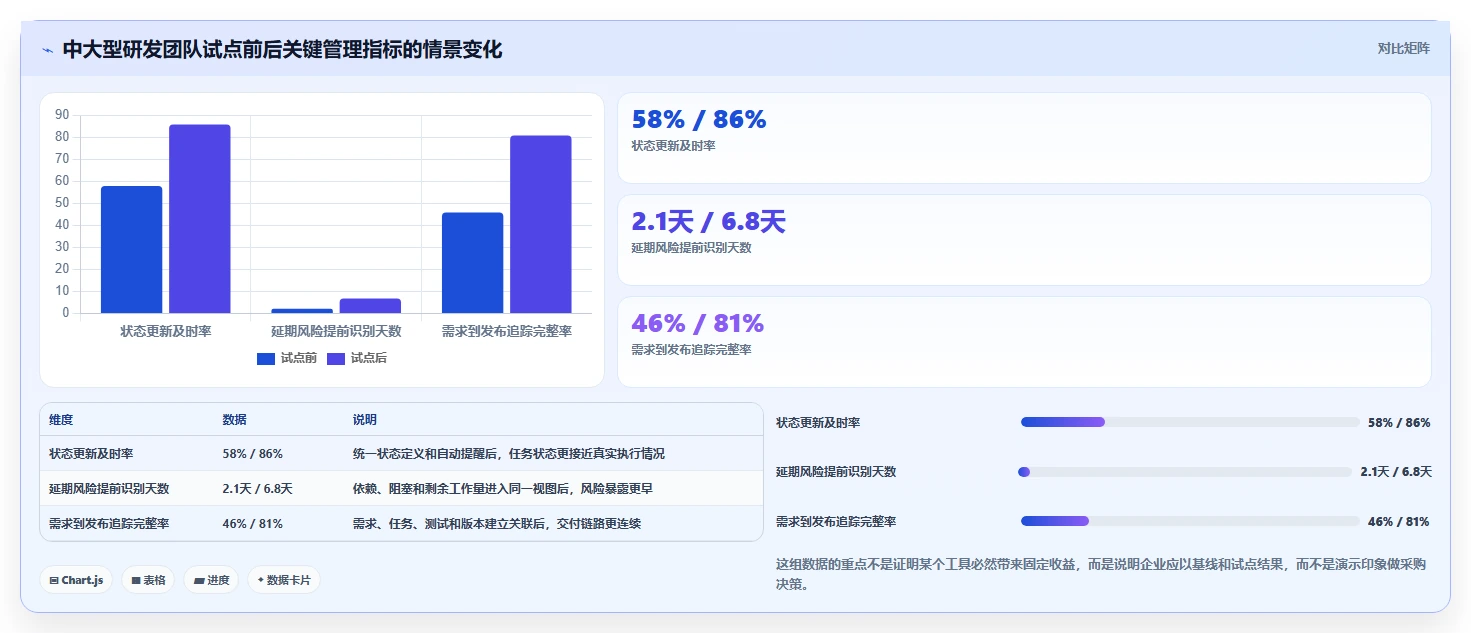Click chart x-axis label 延期风险提前识别天数

(x=336, y=331)
